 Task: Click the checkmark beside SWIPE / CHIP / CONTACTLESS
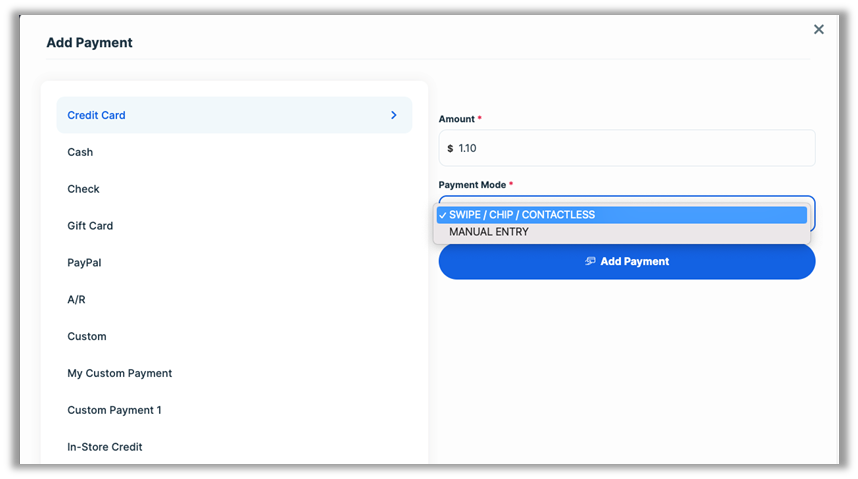tap(442, 215)
